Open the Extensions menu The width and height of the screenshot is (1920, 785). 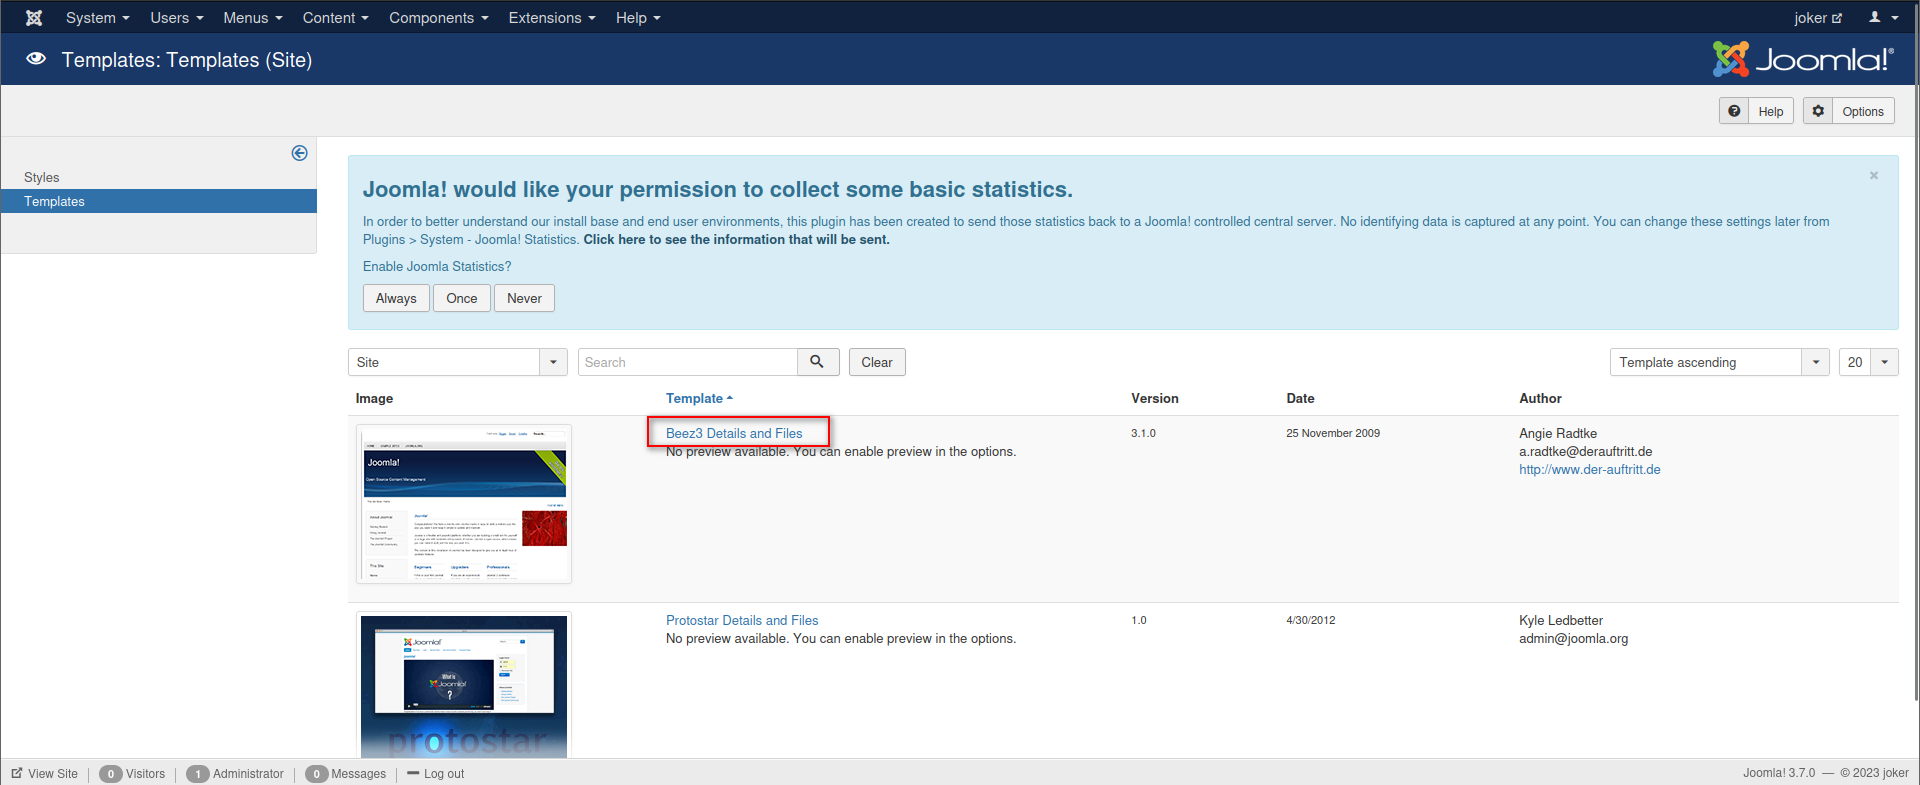pos(552,18)
